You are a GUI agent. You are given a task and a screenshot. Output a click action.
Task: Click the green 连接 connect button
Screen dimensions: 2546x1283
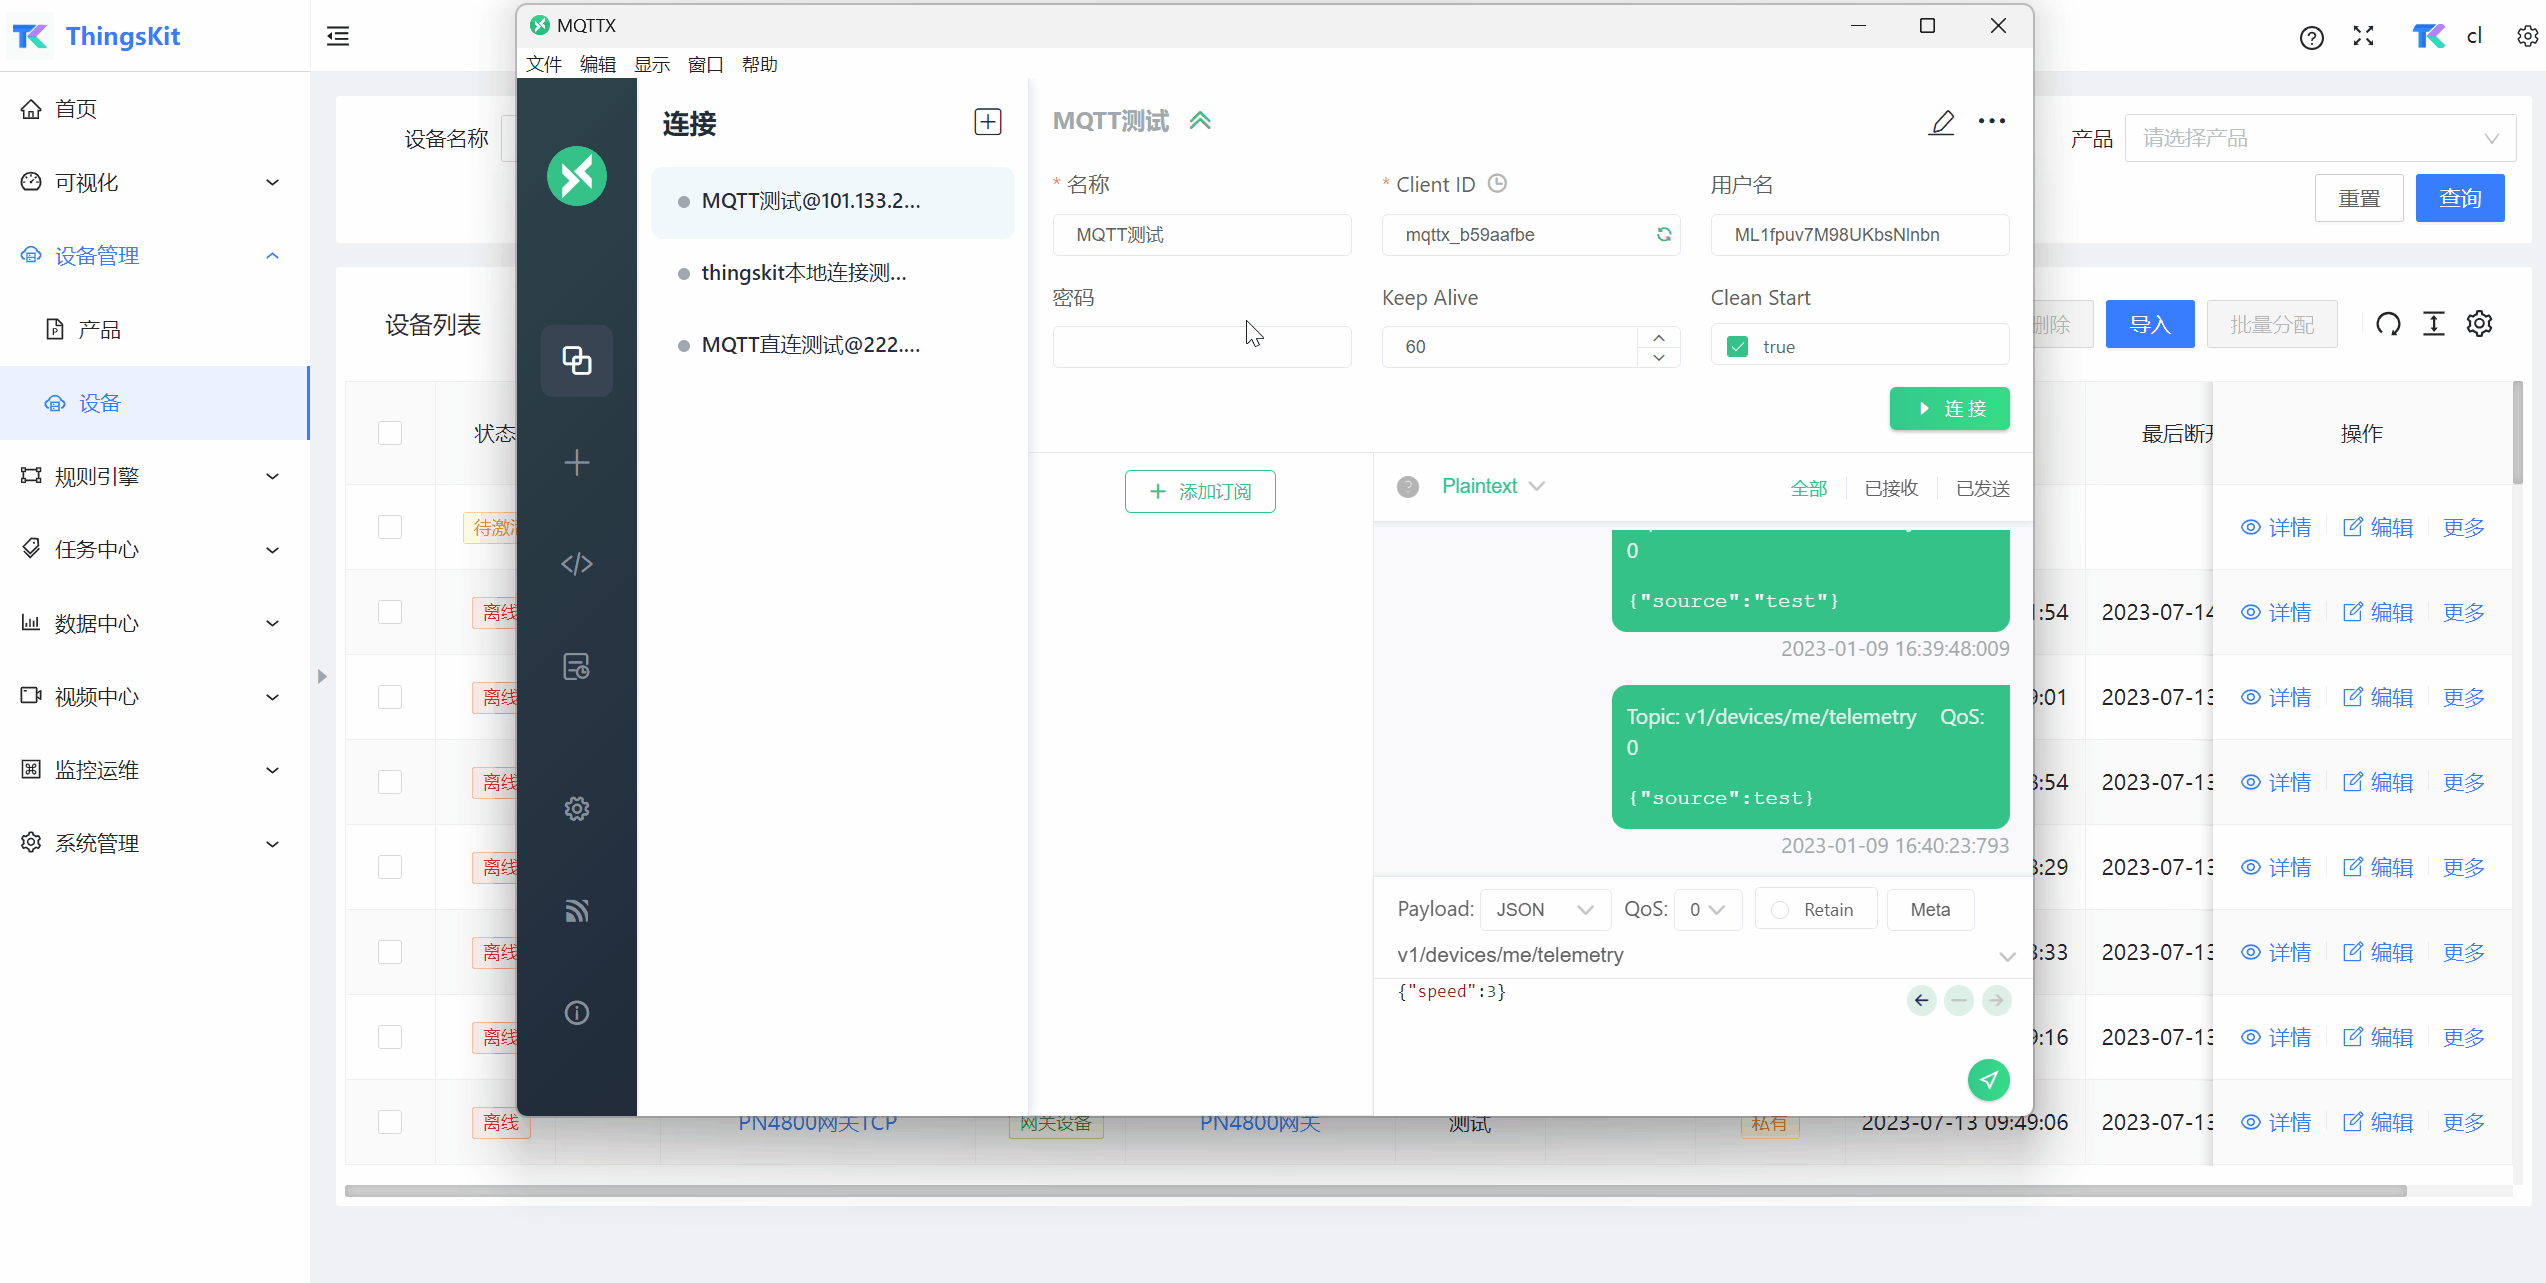(x=1949, y=408)
